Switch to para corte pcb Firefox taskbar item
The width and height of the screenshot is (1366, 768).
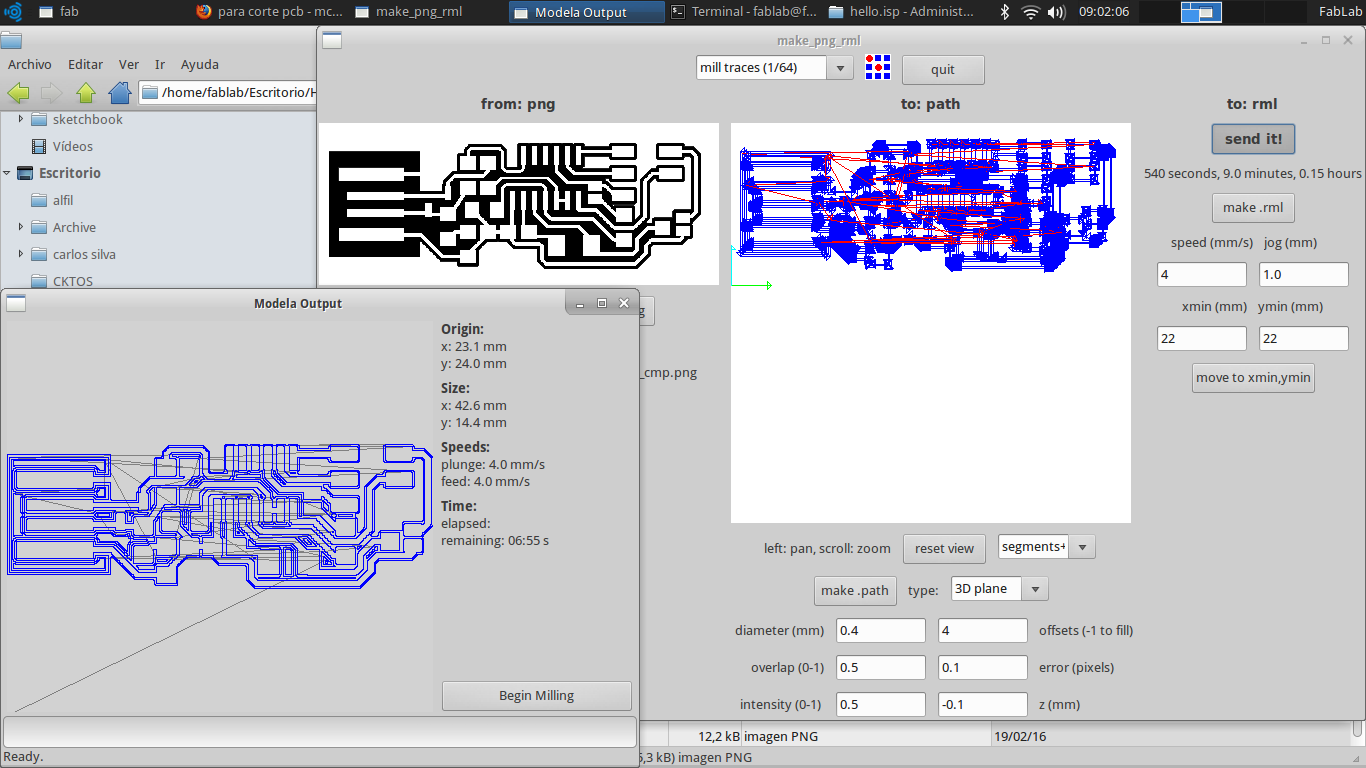pos(270,12)
